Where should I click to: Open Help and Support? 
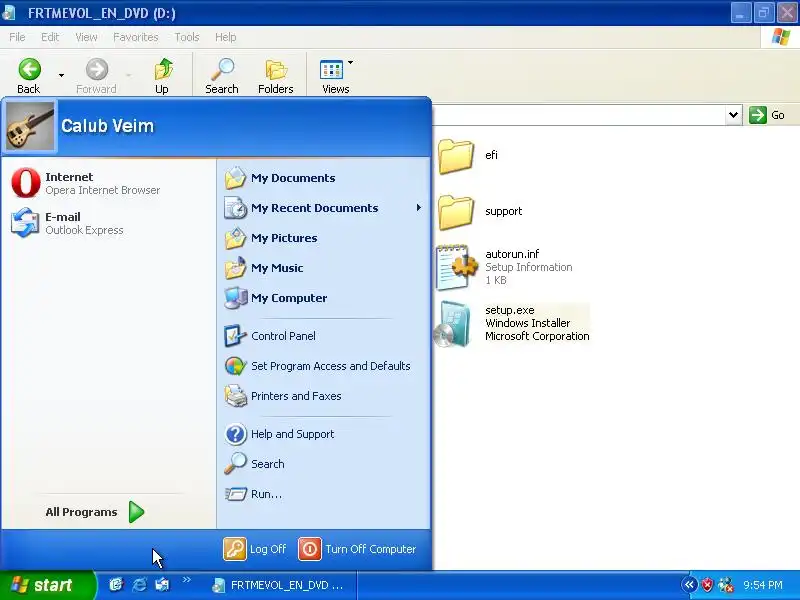[x=323, y=434]
